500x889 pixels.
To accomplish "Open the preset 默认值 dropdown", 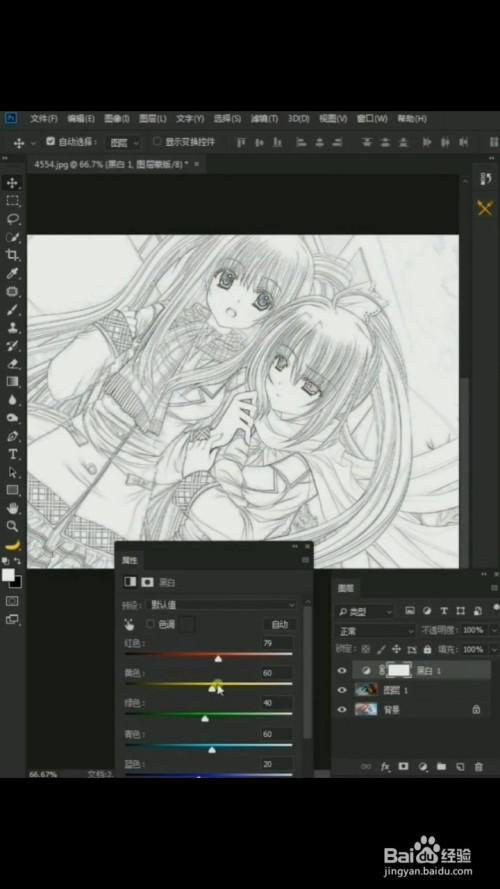I will 221,604.
